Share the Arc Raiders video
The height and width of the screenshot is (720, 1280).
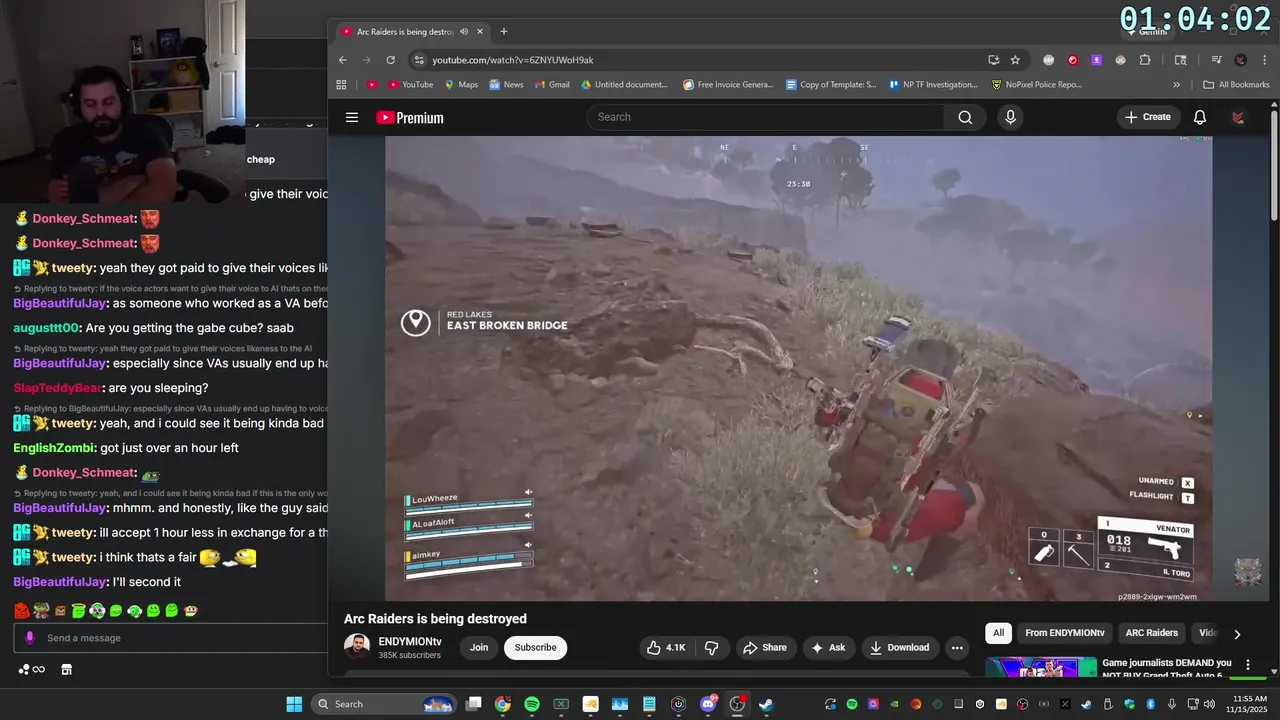pos(765,648)
